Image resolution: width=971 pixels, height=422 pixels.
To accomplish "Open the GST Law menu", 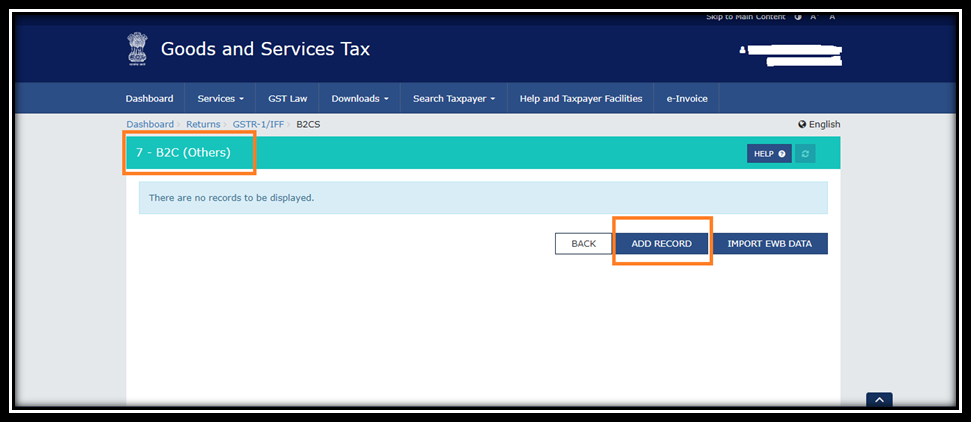I will [x=287, y=99].
